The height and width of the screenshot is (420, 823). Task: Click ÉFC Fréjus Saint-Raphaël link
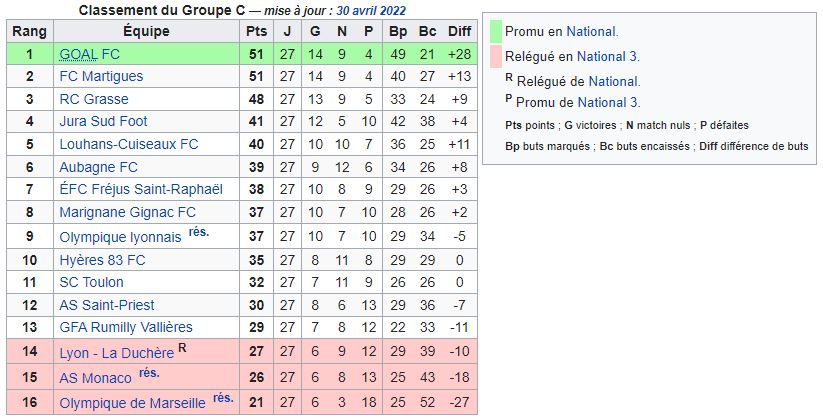point(141,189)
